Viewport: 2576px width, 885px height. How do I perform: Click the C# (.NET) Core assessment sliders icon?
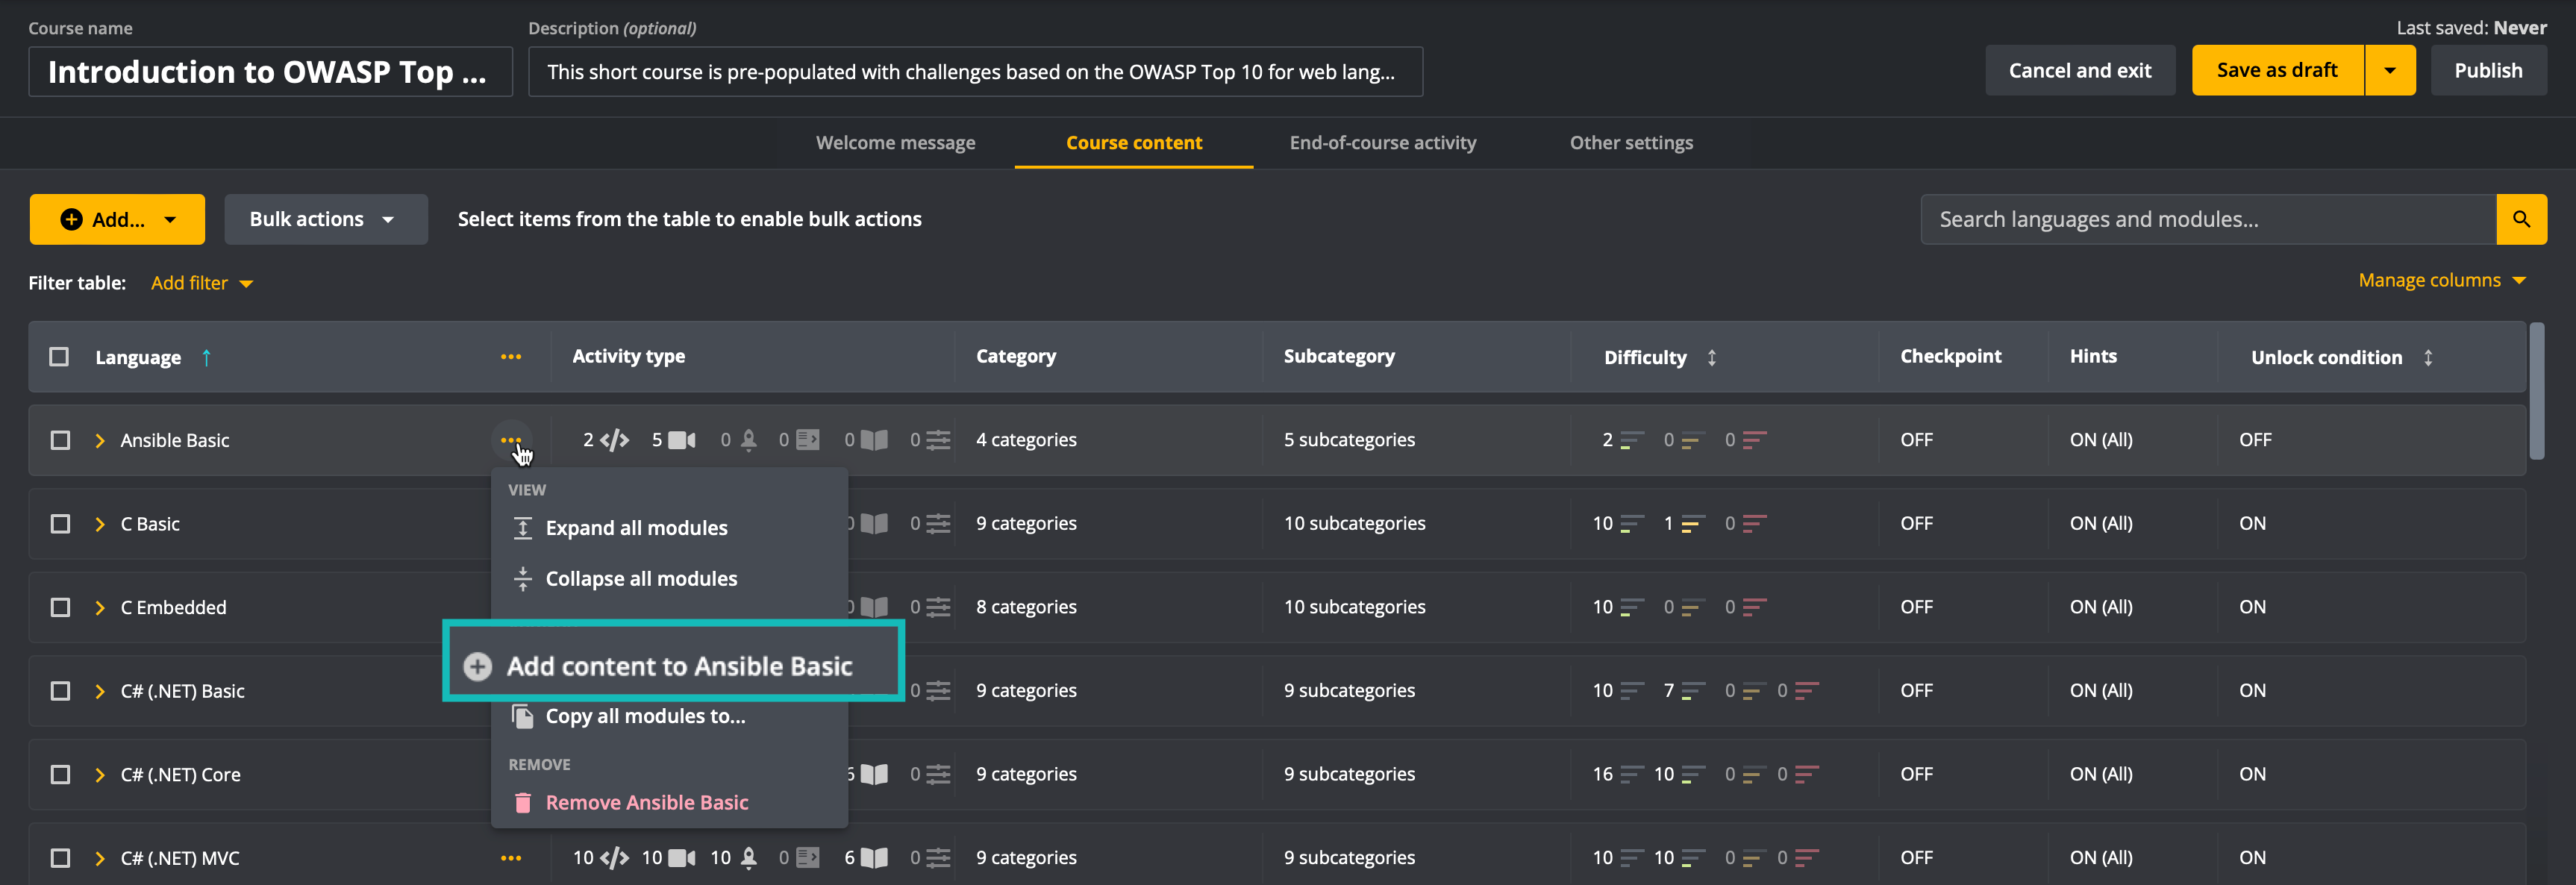pos(938,774)
